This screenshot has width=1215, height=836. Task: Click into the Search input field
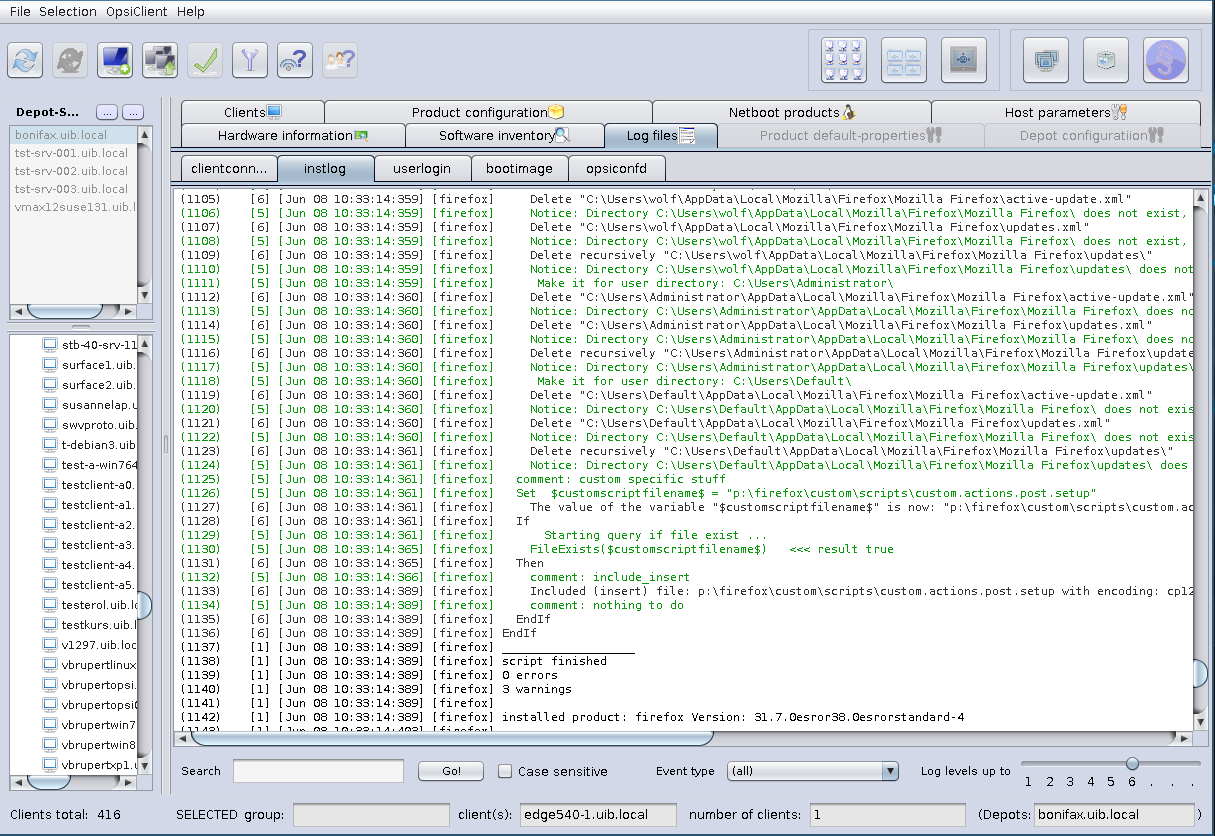click(x=318, y=771)
